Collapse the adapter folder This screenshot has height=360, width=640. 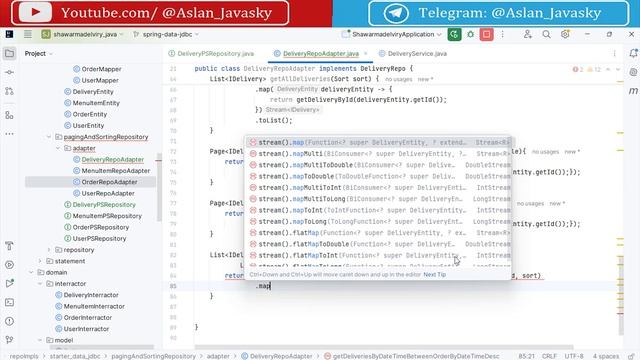(x=58, y=148)
